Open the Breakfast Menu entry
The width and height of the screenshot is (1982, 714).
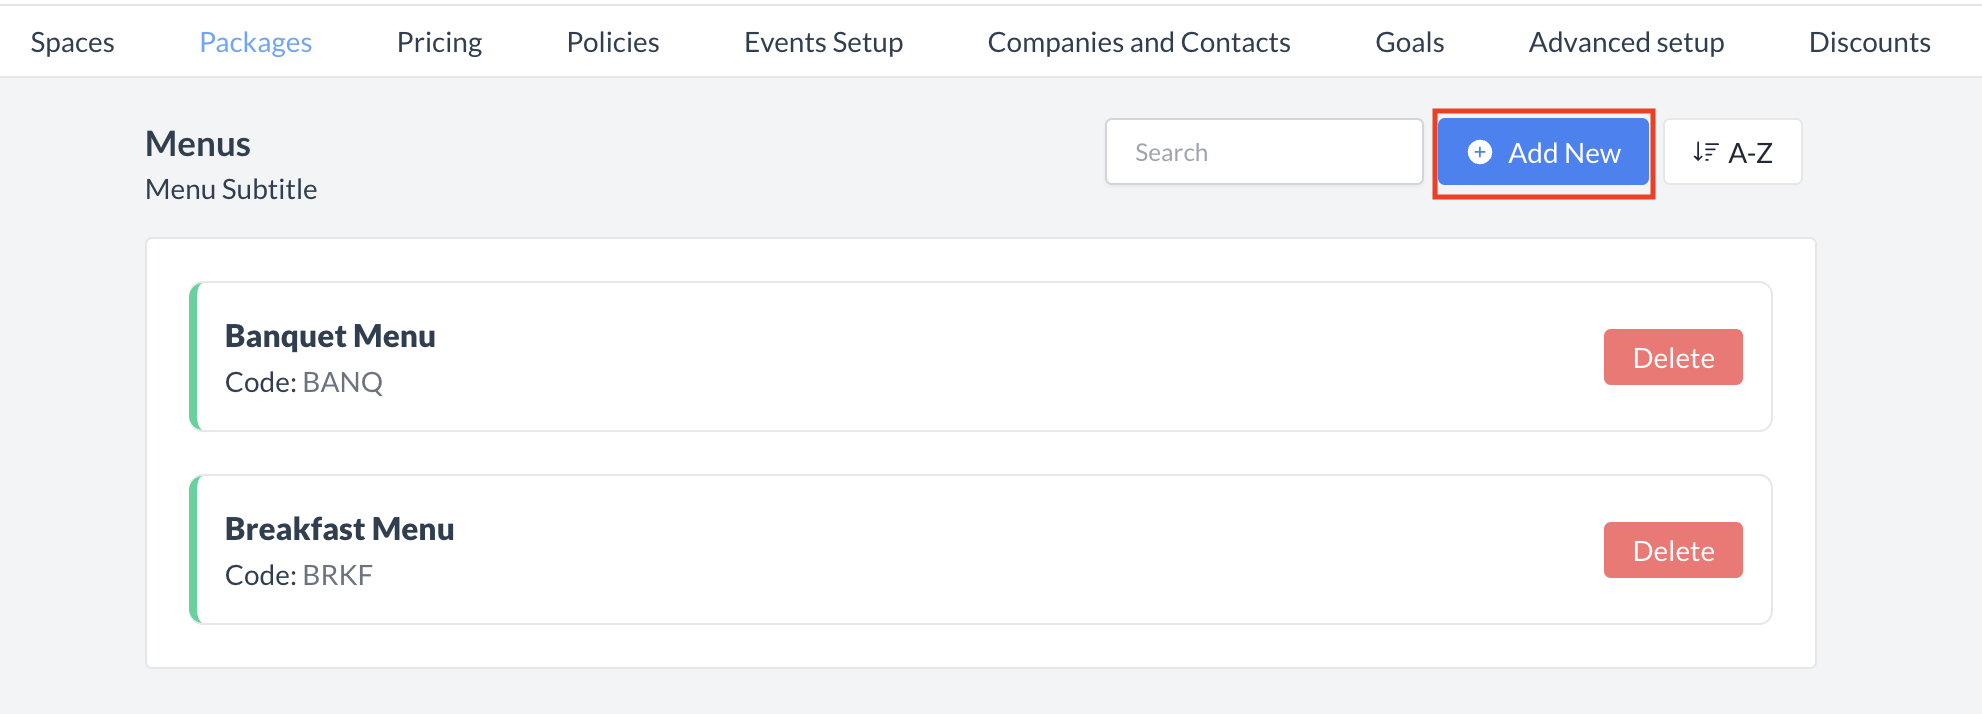pos(339,529)
